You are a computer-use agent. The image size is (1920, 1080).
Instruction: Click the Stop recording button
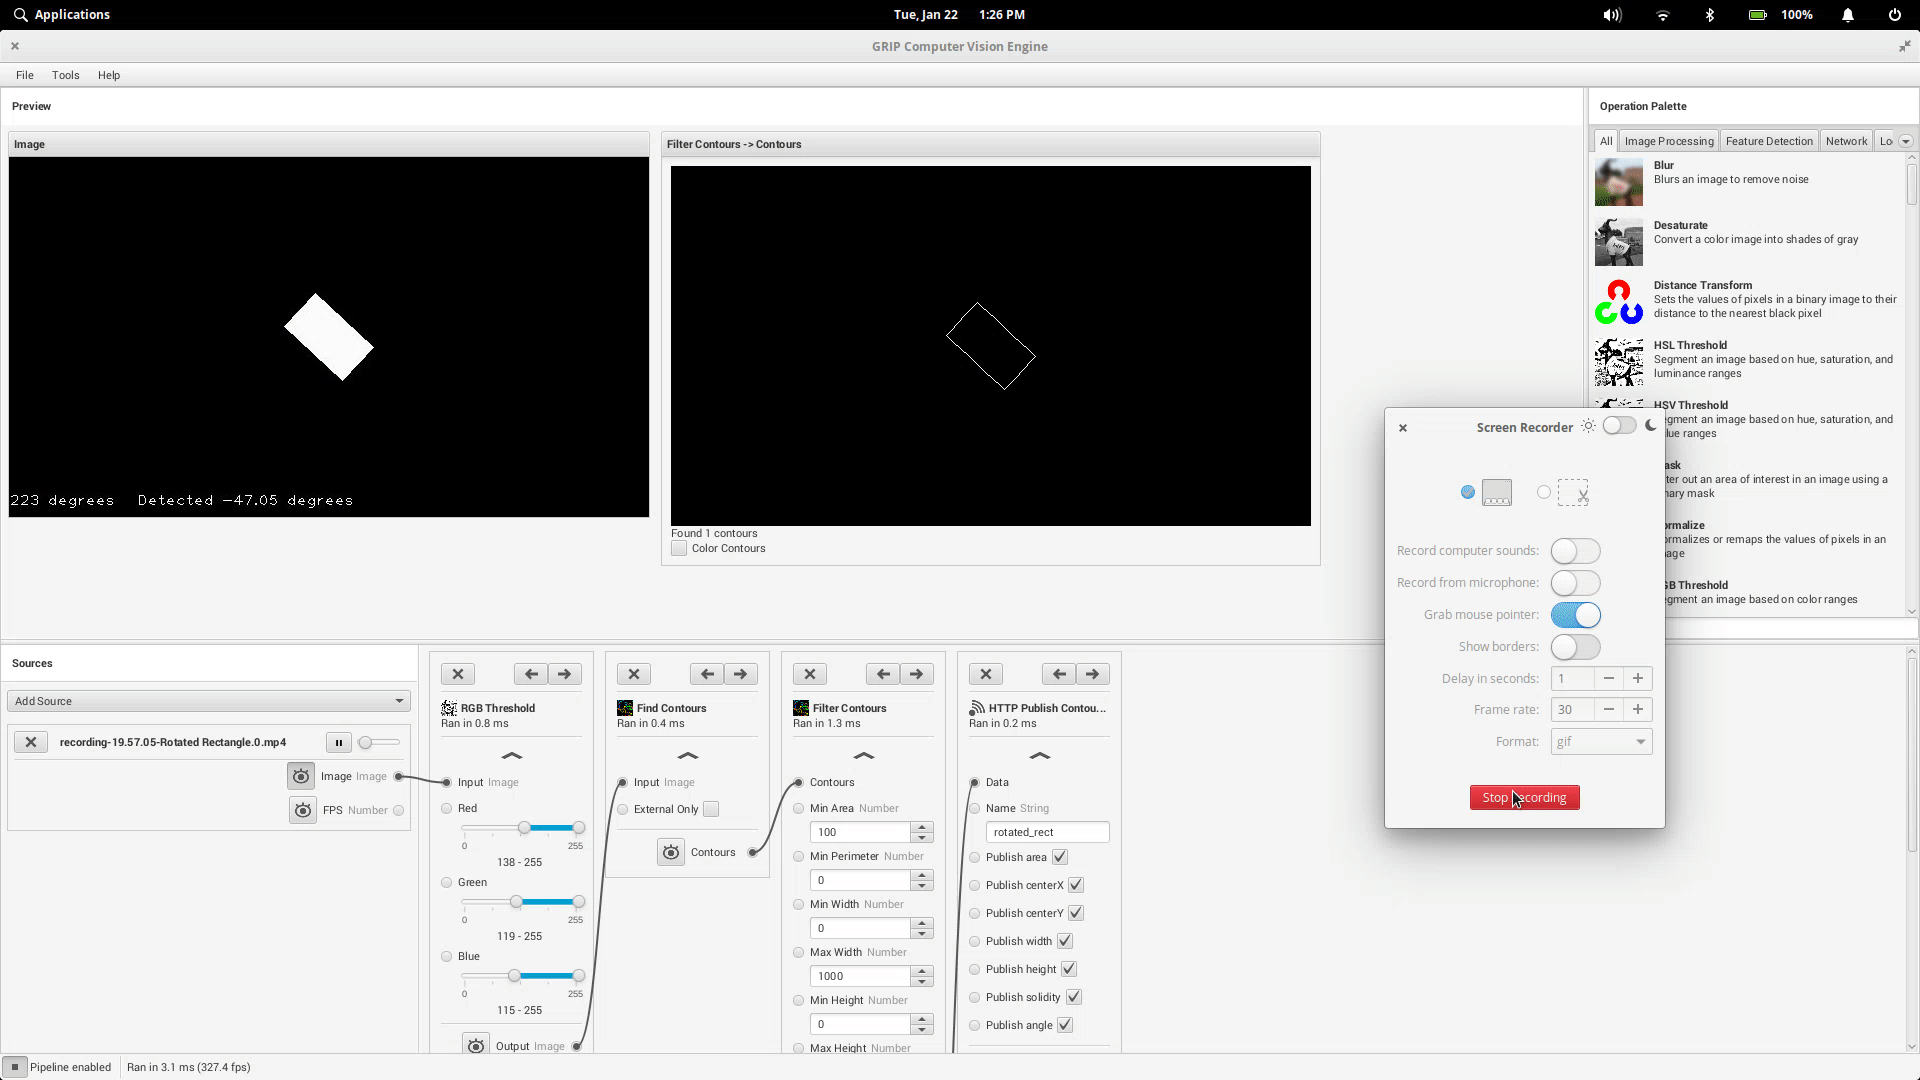point(1524,797)
